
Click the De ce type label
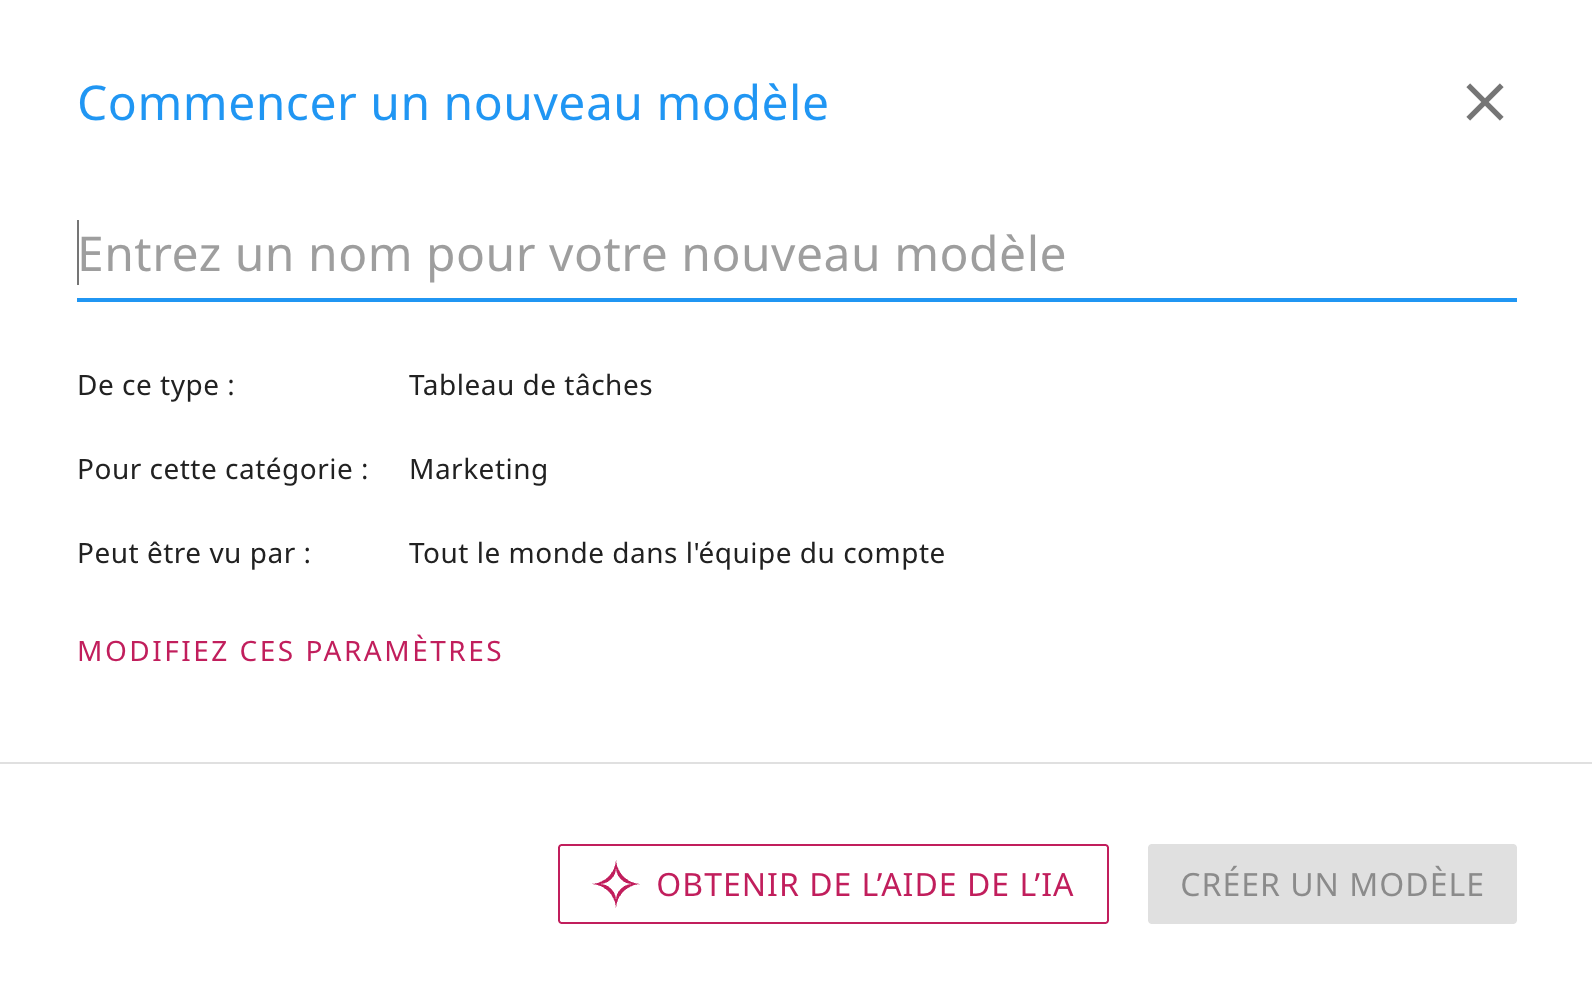[x=156, y=385]
